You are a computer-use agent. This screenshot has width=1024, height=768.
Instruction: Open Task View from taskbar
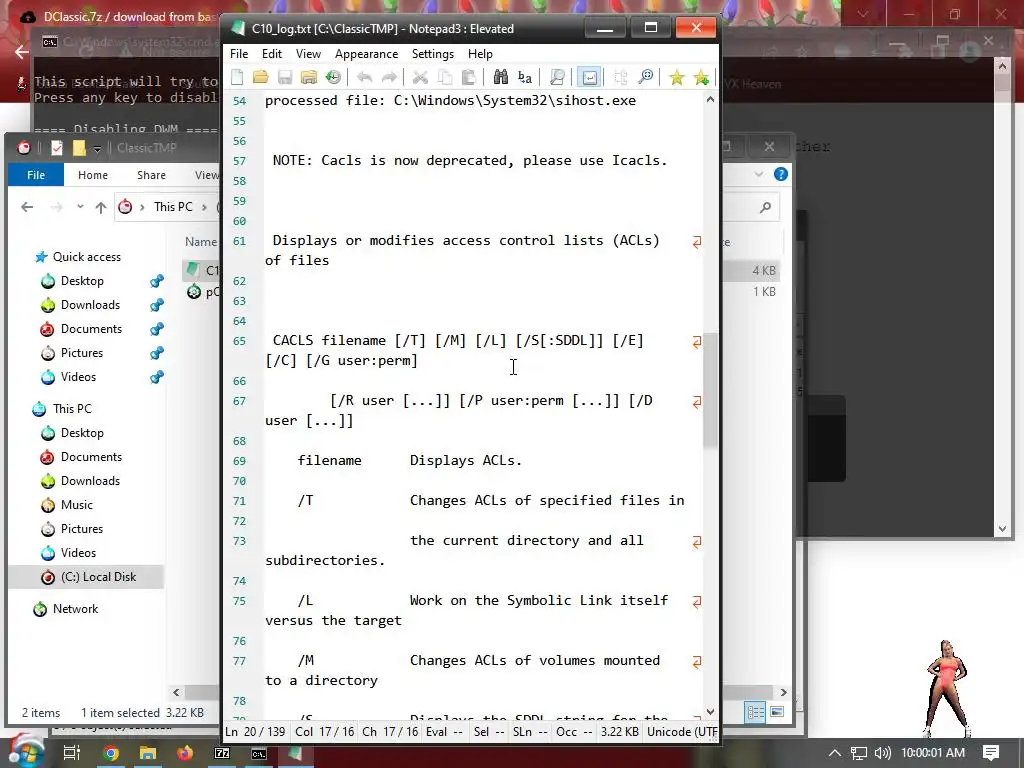point(72,753)
